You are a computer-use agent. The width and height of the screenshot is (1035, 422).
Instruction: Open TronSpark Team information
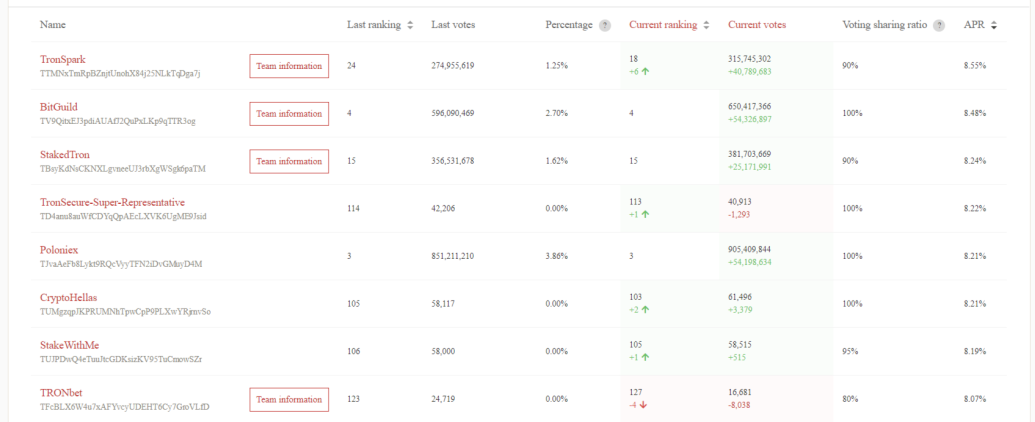pos(289,66)
